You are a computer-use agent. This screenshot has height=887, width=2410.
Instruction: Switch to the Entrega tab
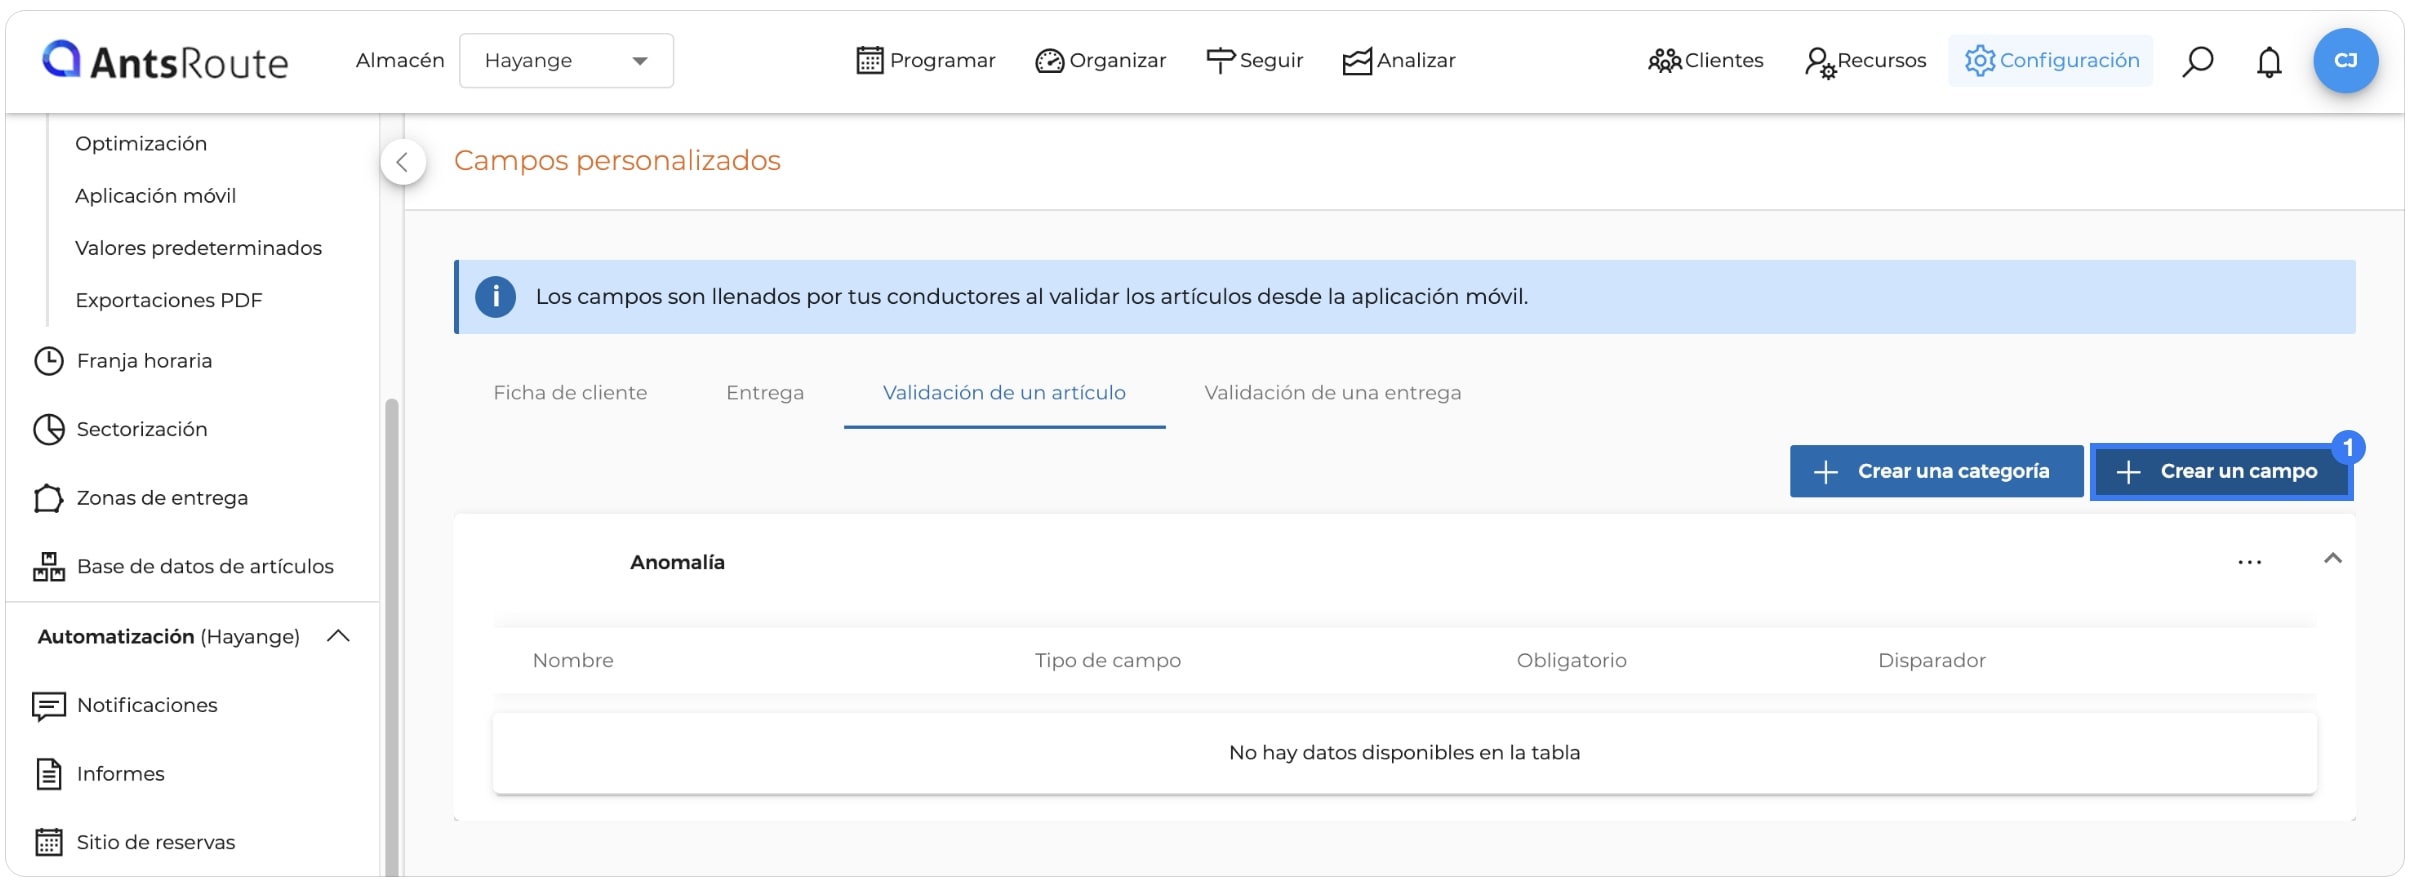(x=765, y=393)
